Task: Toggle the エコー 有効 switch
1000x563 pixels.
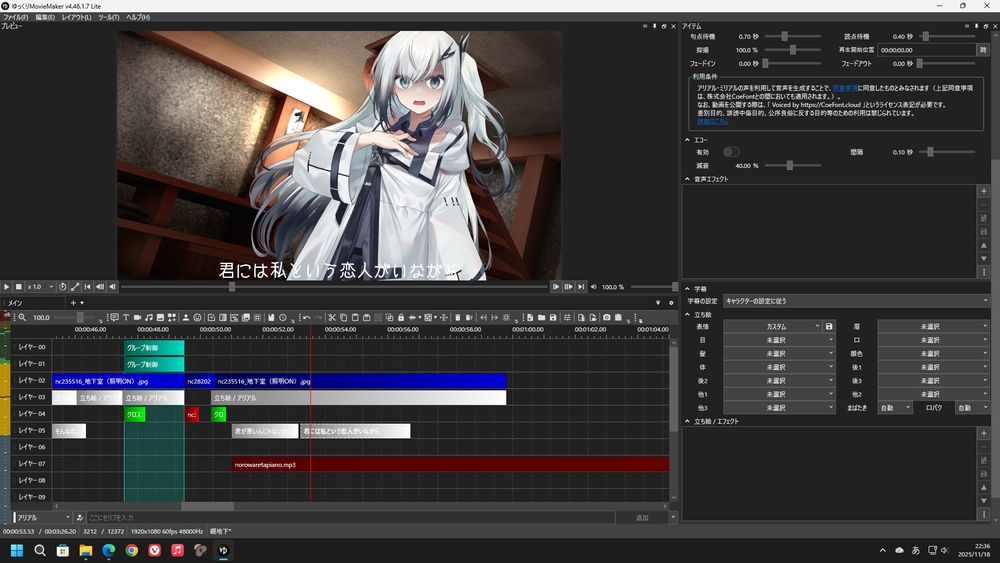Action: click(731, 152)
